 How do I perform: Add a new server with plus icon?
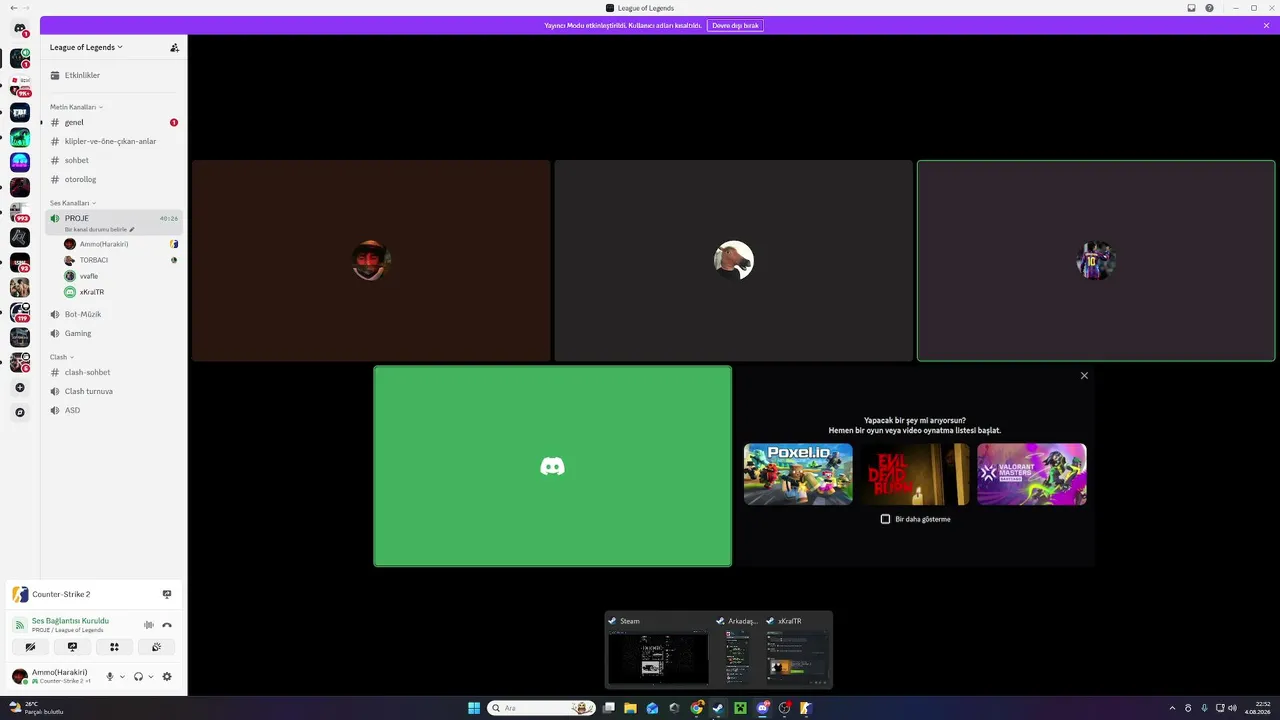tap(20, 388)
